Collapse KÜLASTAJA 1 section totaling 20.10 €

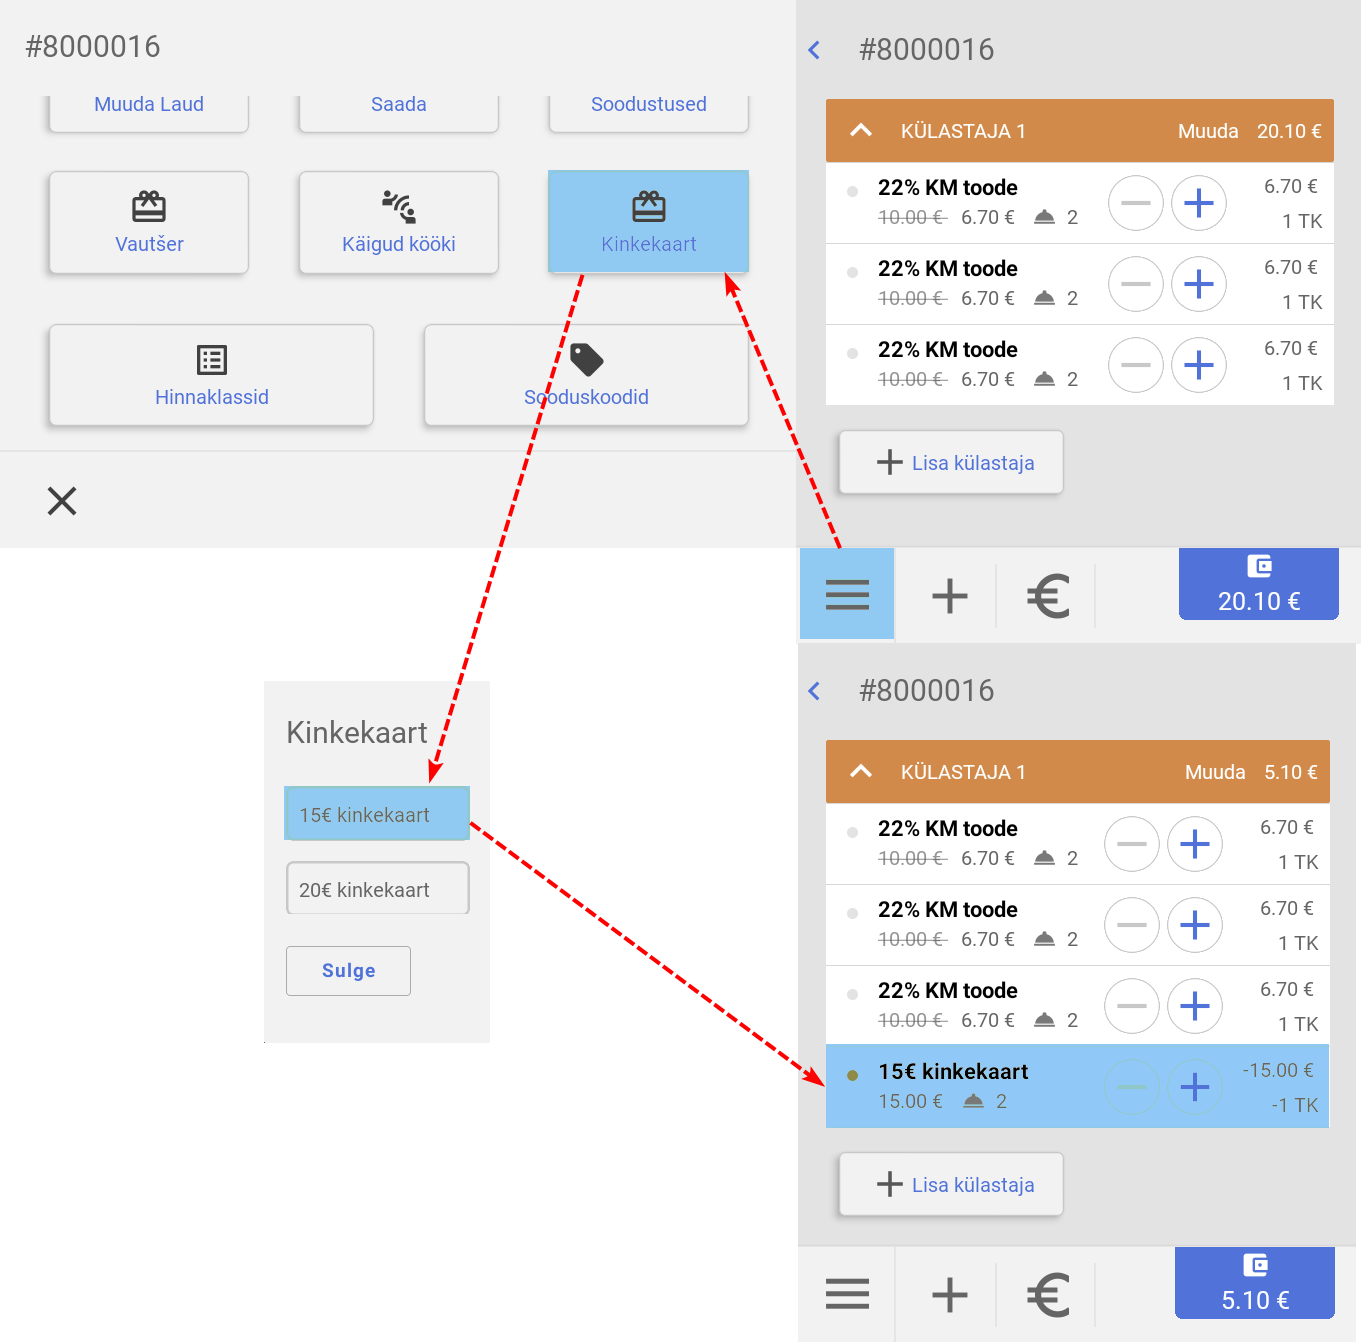pyautogui.click(x=861, y=131)
